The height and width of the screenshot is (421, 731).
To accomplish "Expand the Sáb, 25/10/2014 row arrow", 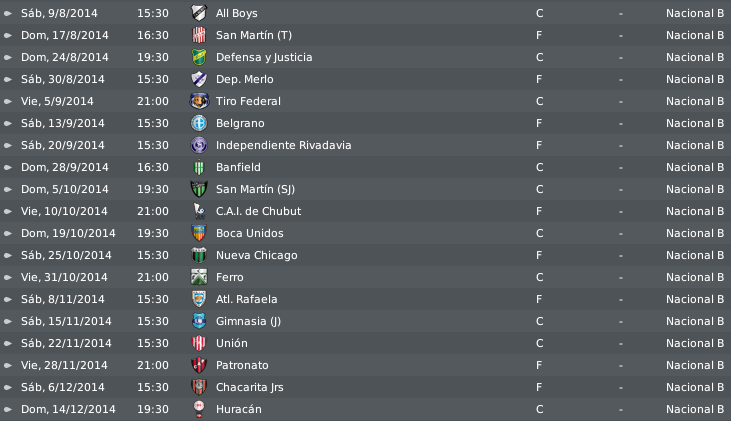I will tap(7, 255).
